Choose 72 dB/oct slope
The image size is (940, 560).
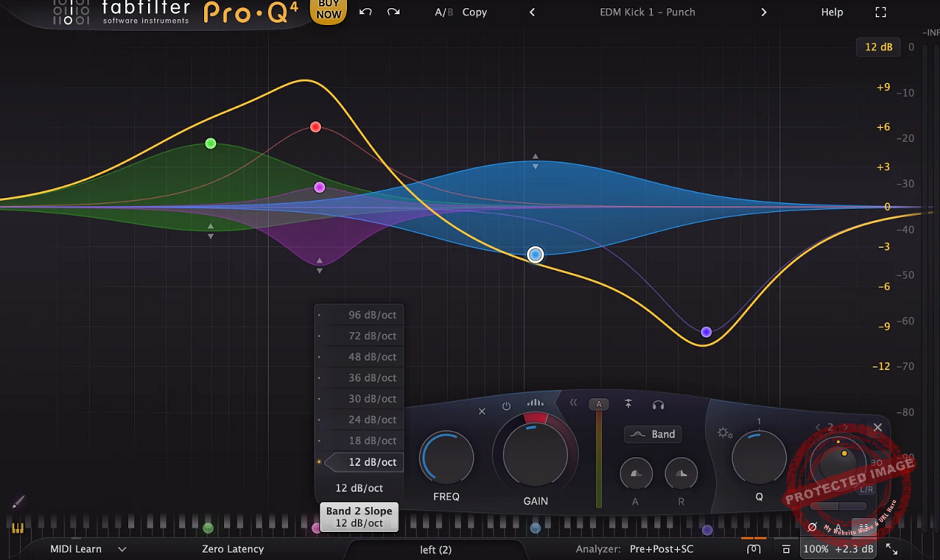(359, 336)
